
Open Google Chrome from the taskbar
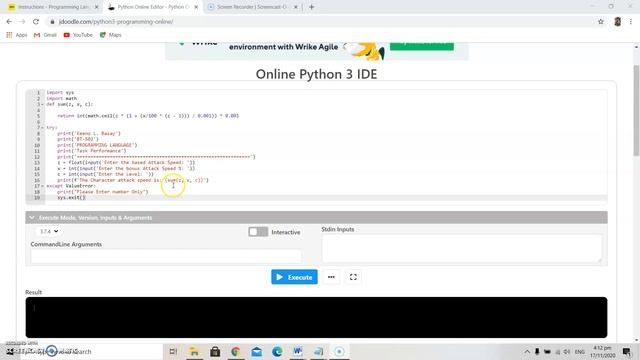(236, 351)
